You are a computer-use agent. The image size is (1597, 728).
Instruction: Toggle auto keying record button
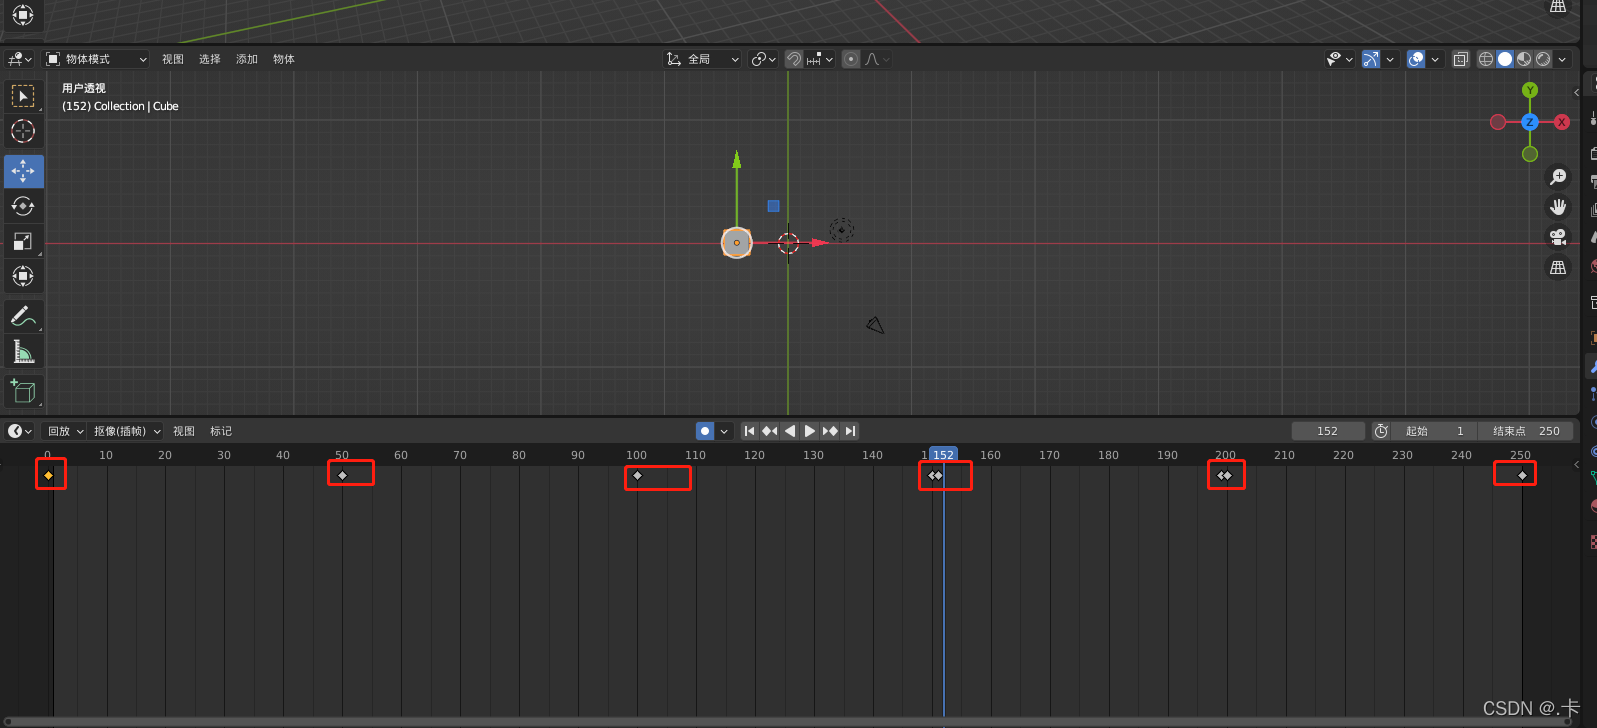pos(705,431)
